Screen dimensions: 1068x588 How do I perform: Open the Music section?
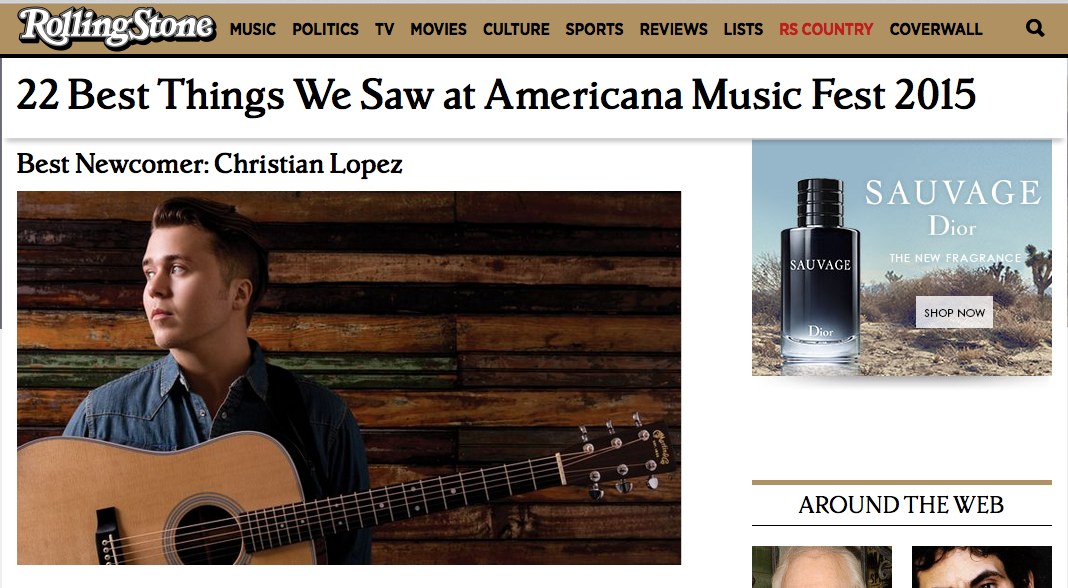coord(253,29)
